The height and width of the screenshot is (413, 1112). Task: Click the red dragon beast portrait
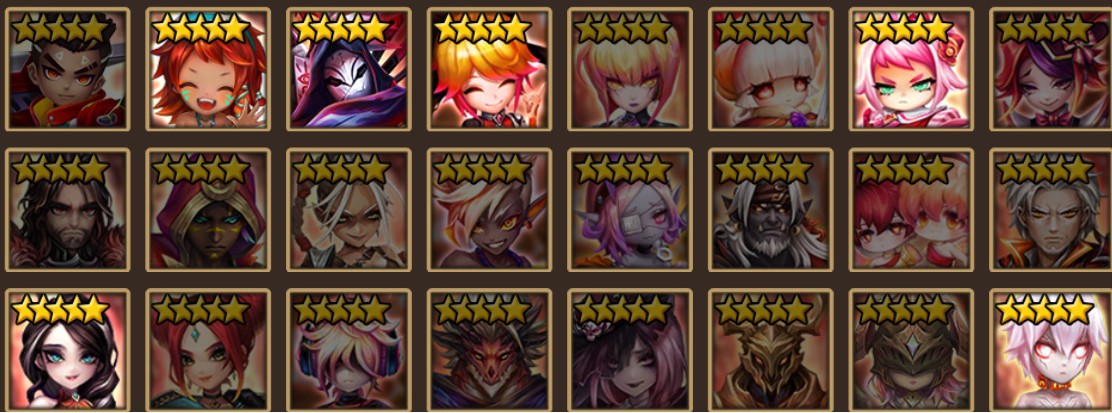pyautogui.click(x=489, y=351)
